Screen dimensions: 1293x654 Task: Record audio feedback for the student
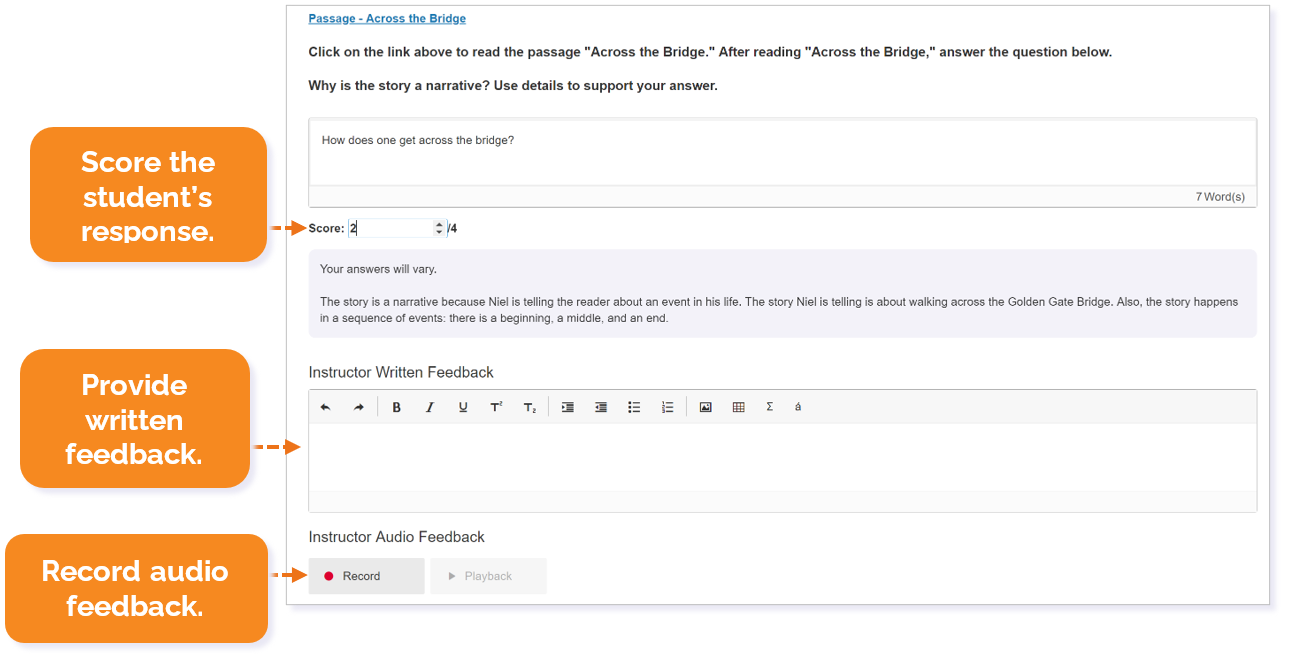[366, 575]
